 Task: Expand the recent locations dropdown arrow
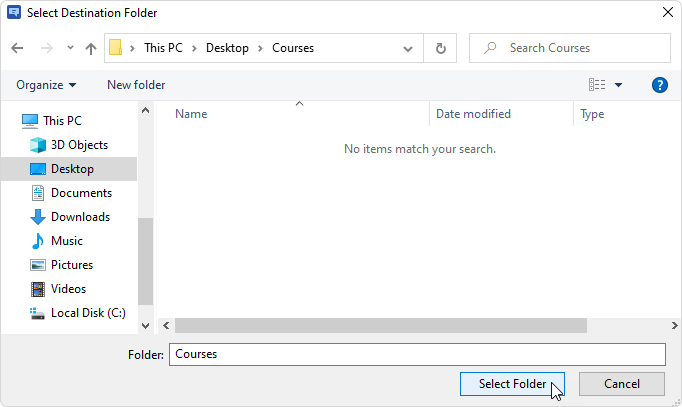pos(70,48)
